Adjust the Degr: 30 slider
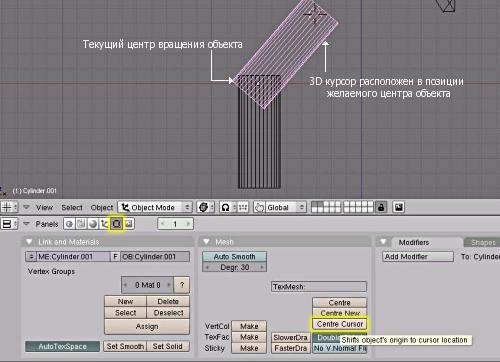Screen dimensions: 500x362 pyautogui.click(x=235, y=267)
